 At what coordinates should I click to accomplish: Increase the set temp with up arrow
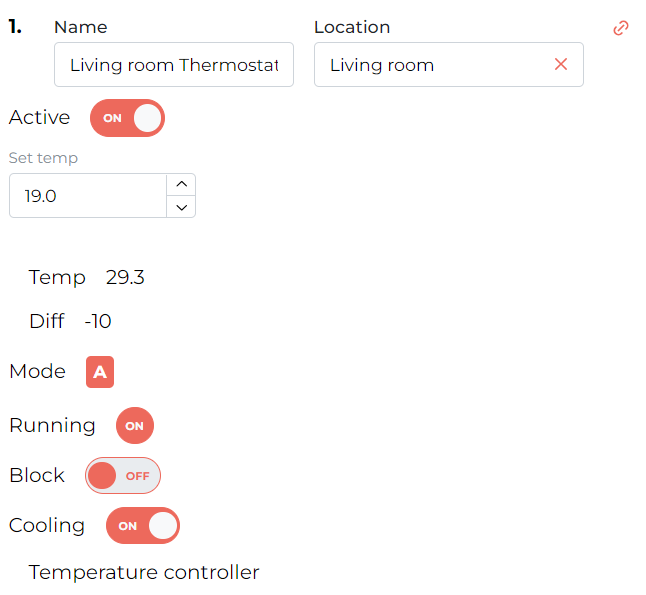point(181,184)
